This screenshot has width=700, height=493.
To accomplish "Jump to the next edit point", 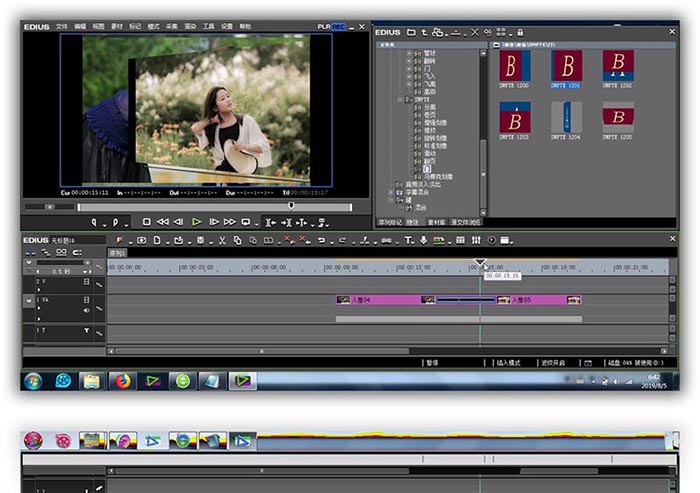I will coord(286,222).
